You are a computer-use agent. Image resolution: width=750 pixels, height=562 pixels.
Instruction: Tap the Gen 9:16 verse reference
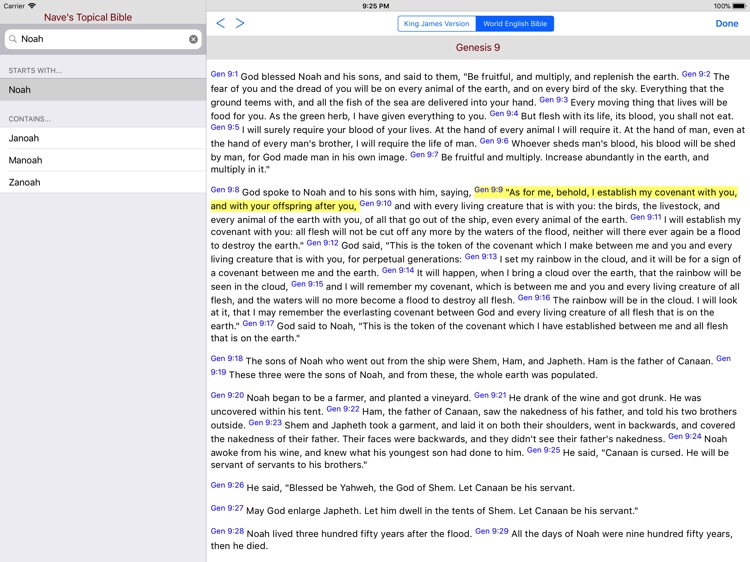(x=534, y=298)
